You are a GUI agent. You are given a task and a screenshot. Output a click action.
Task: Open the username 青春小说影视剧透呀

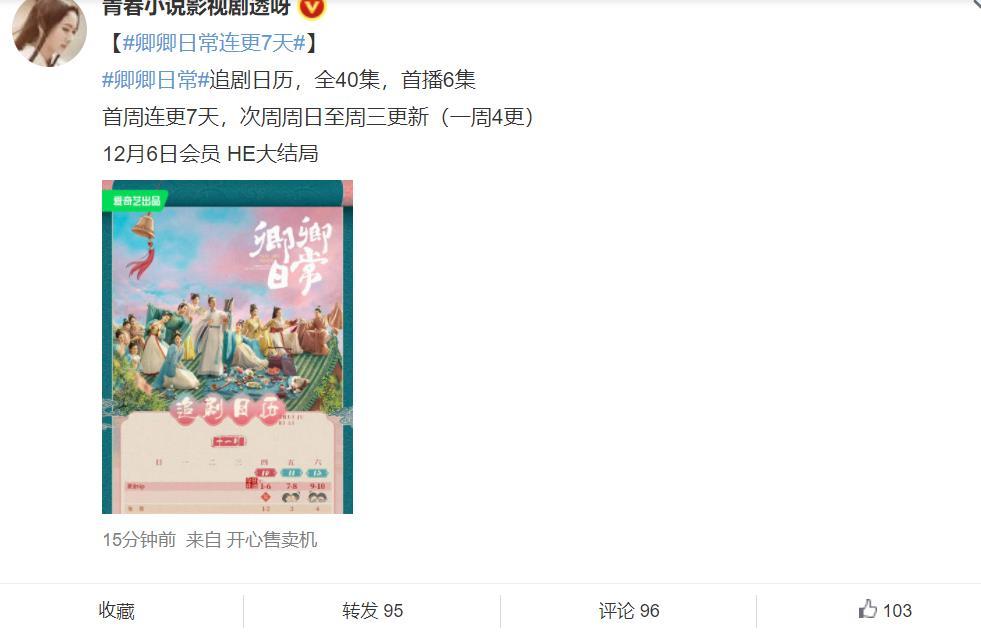click(x=196, y=8)
